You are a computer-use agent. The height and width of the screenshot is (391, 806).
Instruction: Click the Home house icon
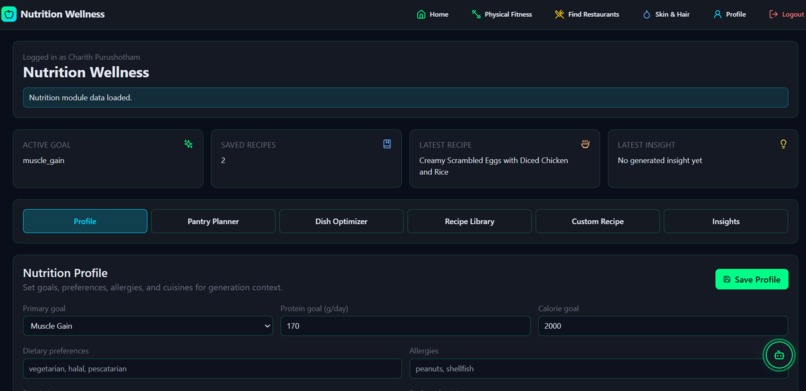(x=421, y=14)
